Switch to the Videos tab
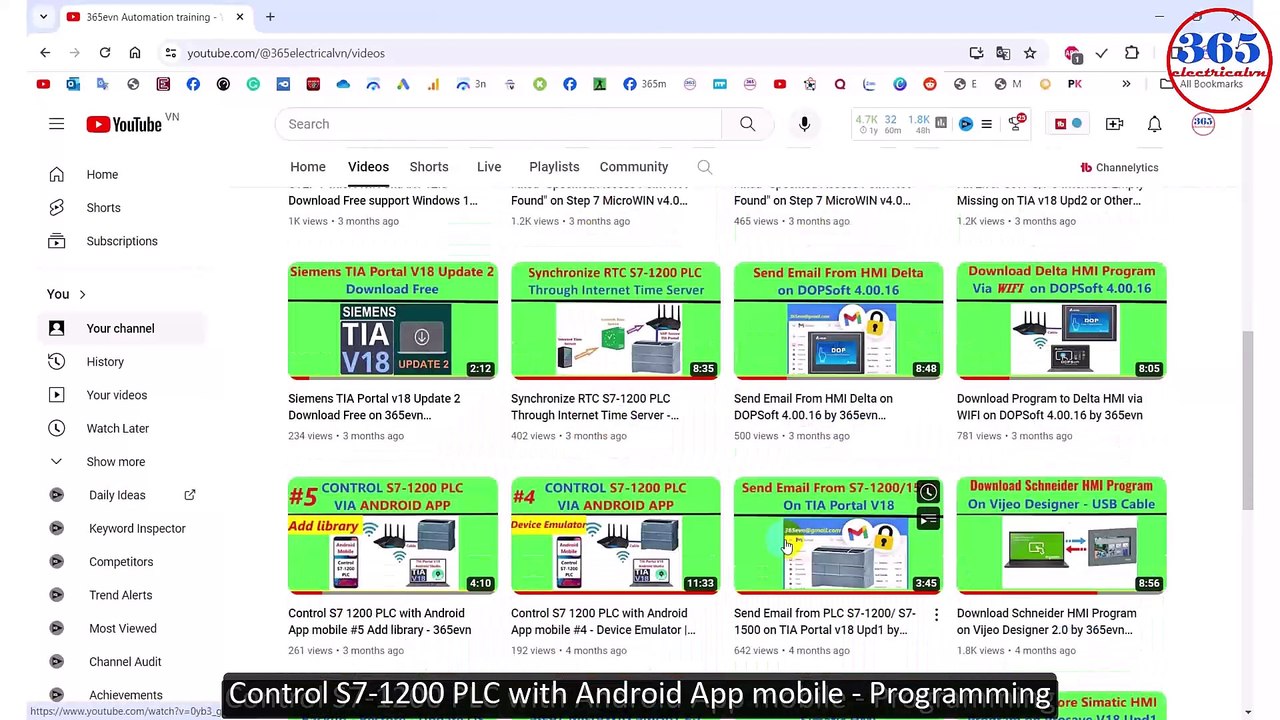1280x720 pixels. tap(368, 167)
